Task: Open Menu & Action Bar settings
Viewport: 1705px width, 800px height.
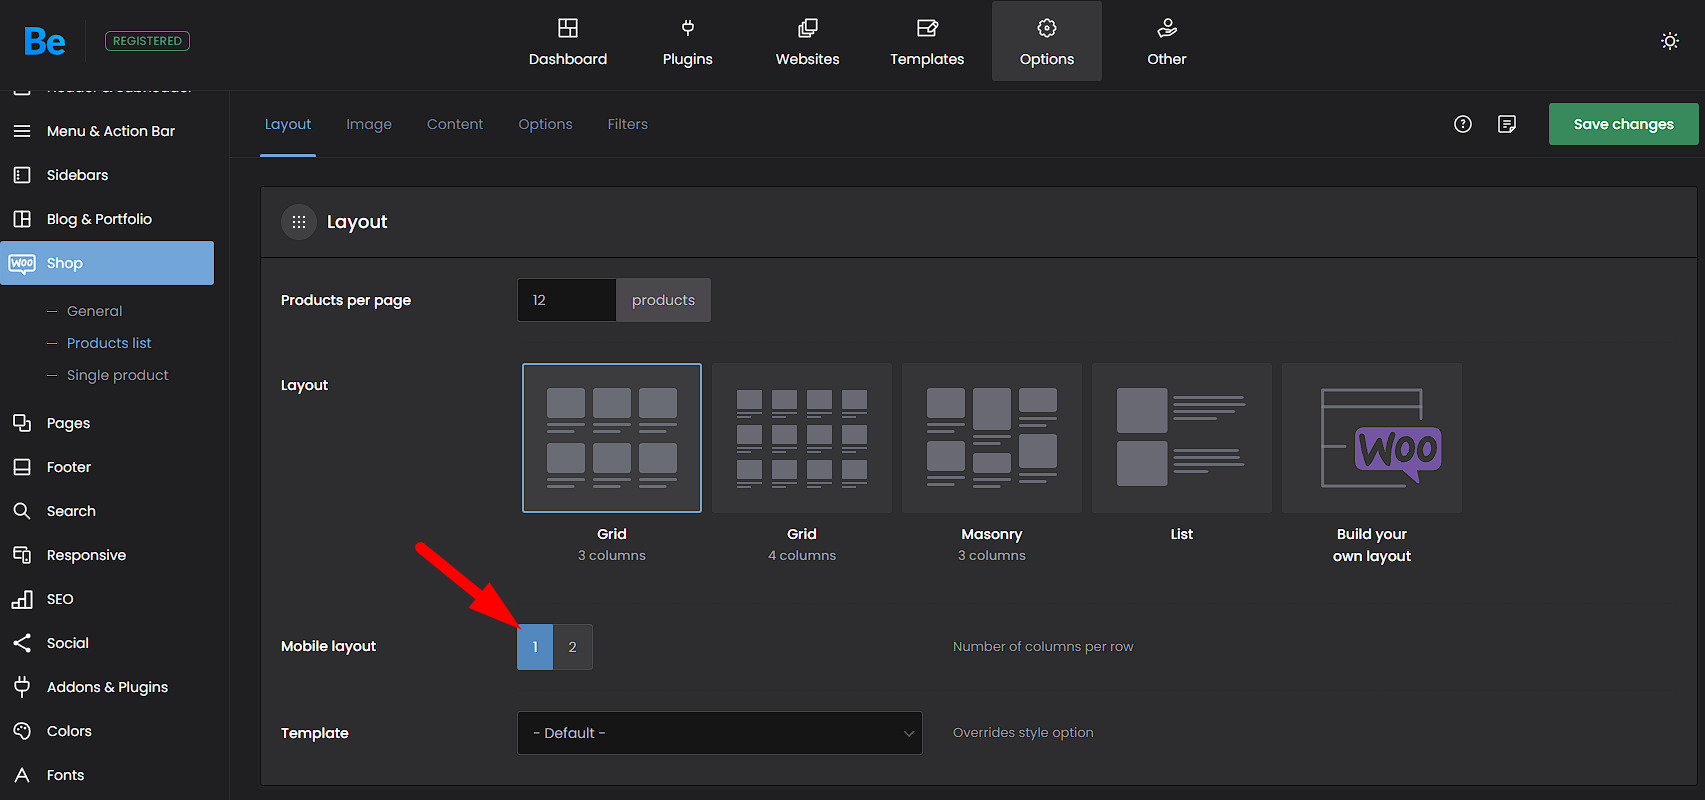Action: (111, 131)
